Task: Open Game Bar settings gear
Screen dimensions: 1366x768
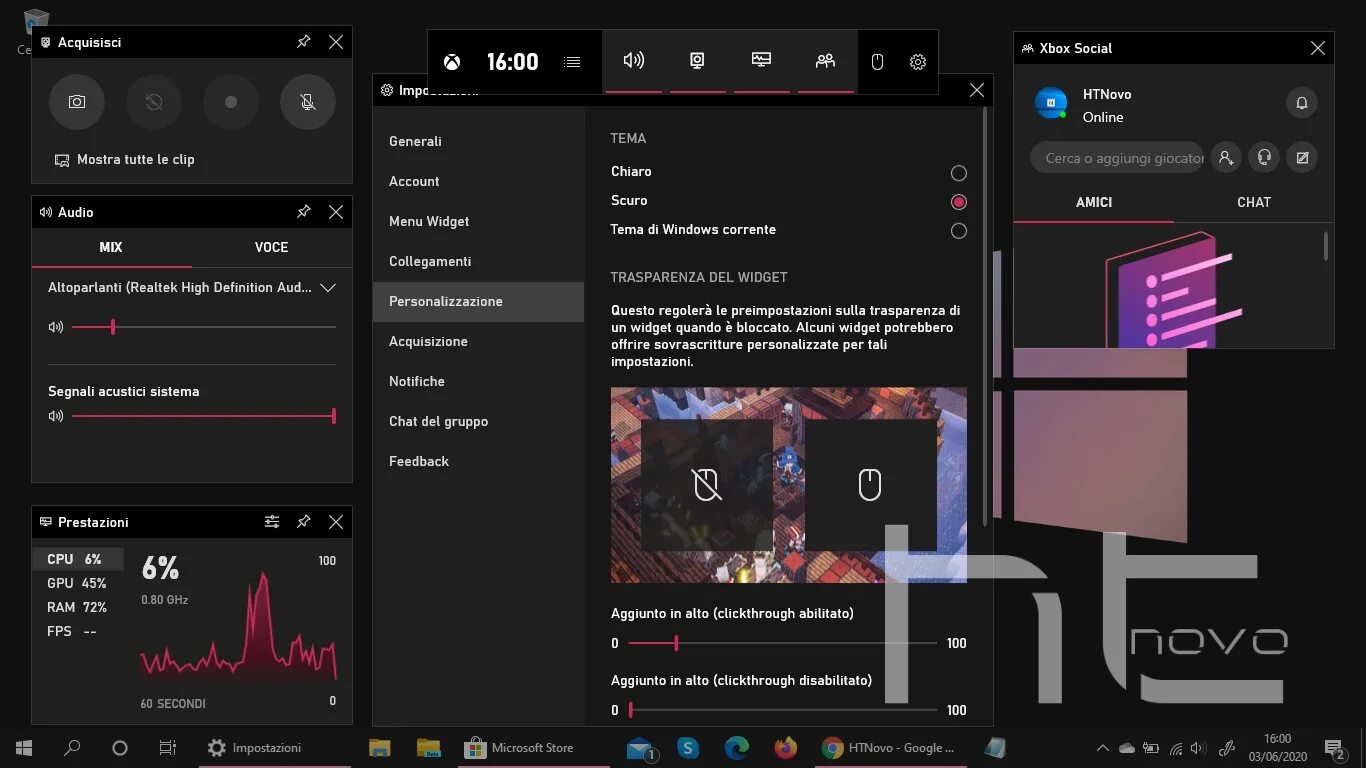Action: [x=918, y=62]
